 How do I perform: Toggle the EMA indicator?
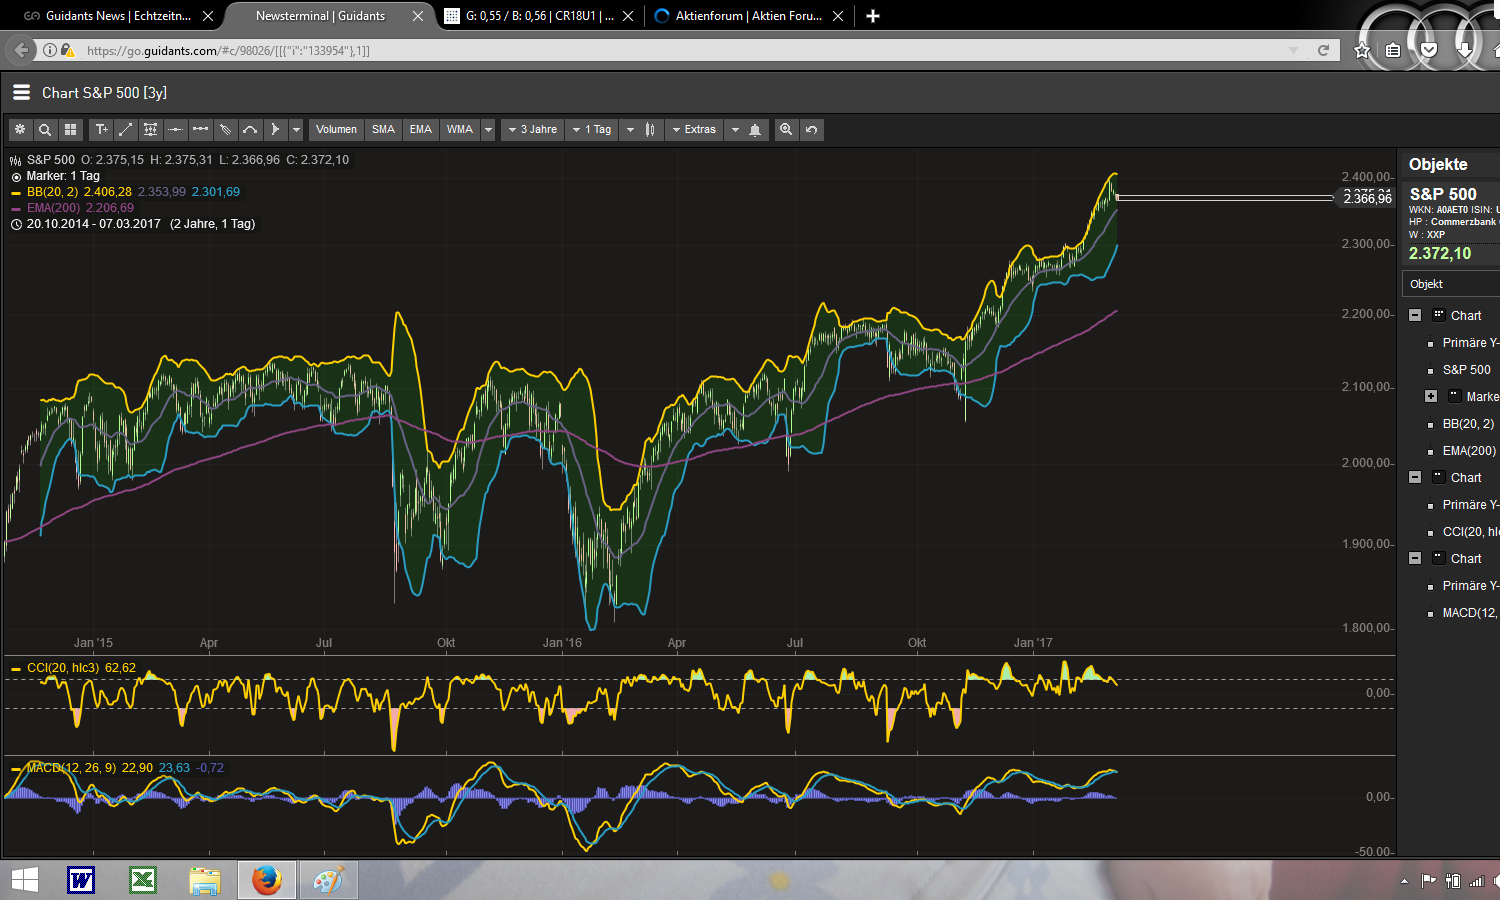(x=421, y=130)
